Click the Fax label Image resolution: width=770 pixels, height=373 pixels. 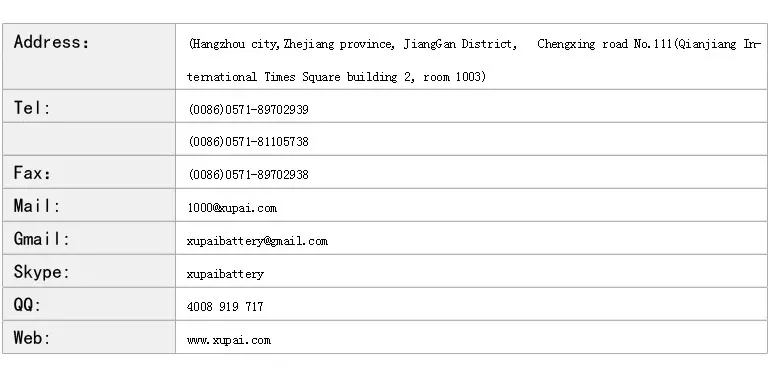[x=32, y=173]
